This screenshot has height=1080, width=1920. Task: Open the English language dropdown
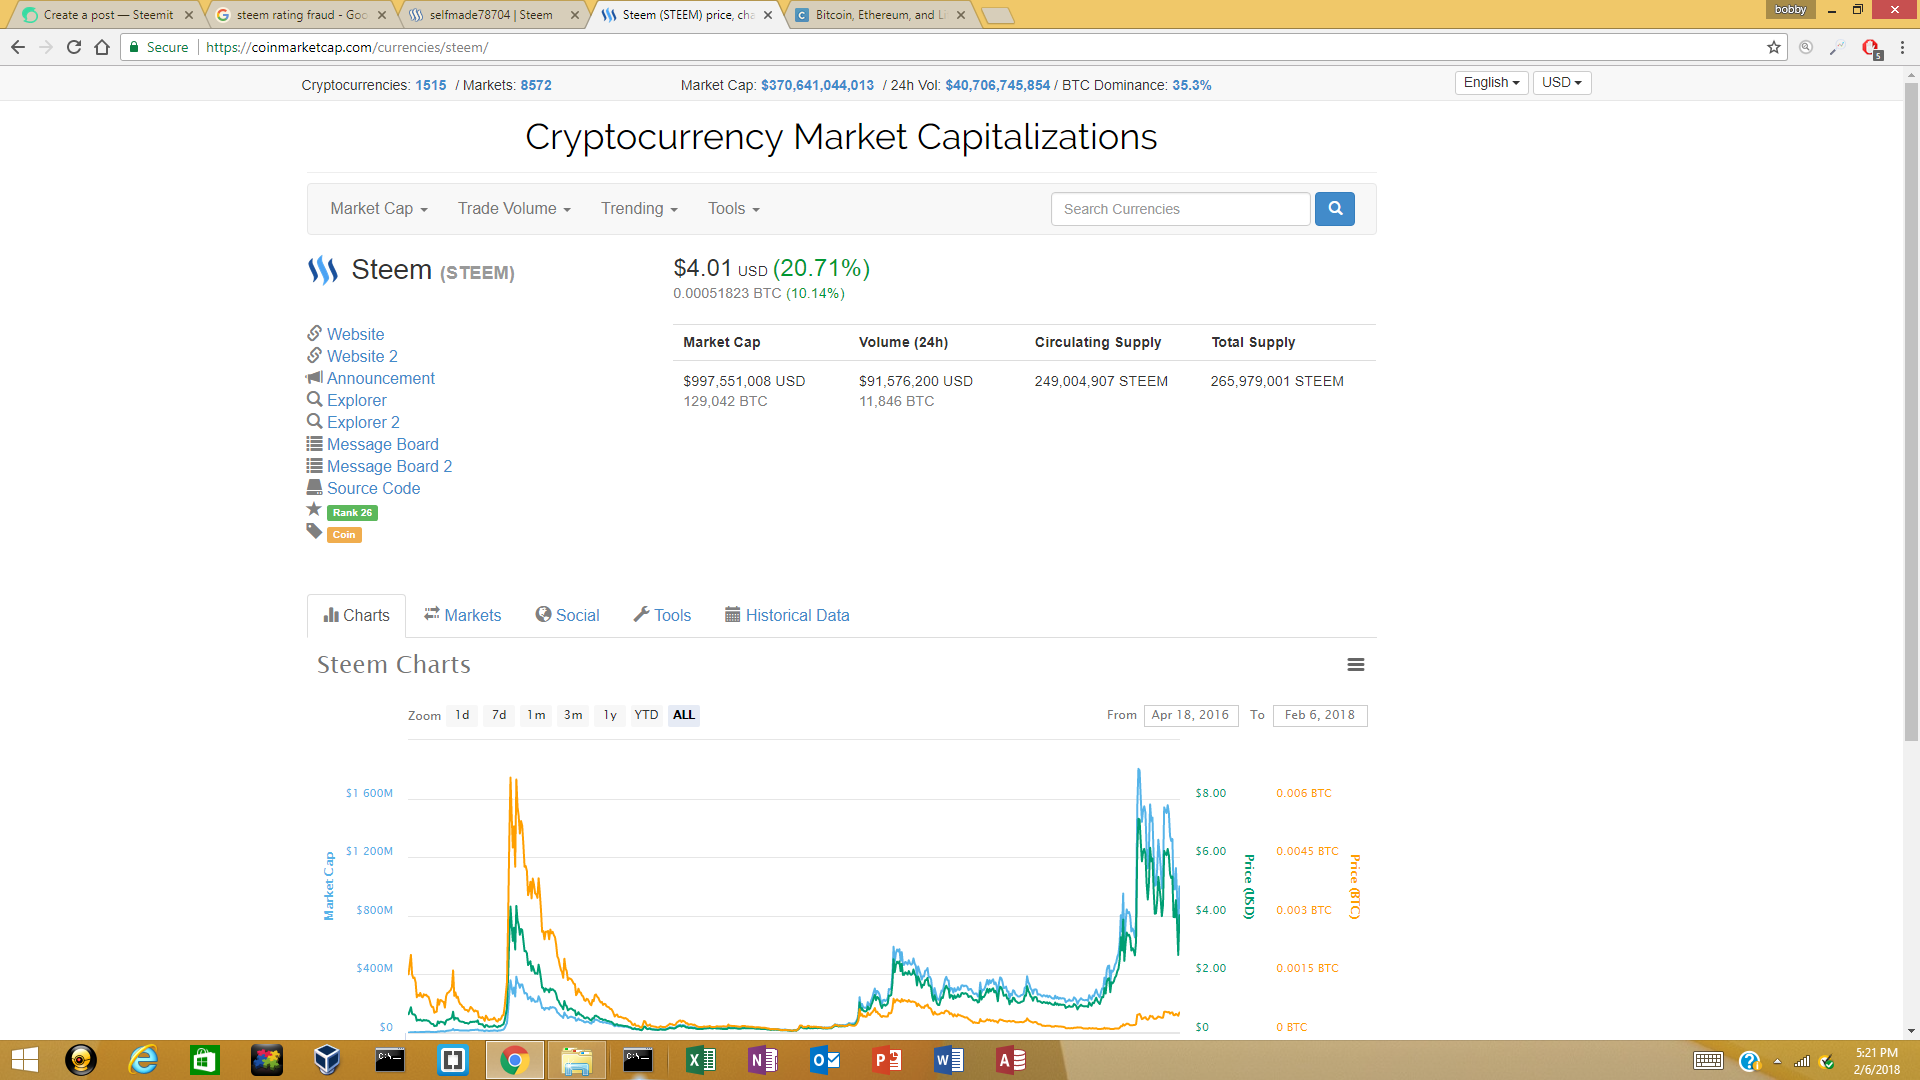tap(1491, 83)
